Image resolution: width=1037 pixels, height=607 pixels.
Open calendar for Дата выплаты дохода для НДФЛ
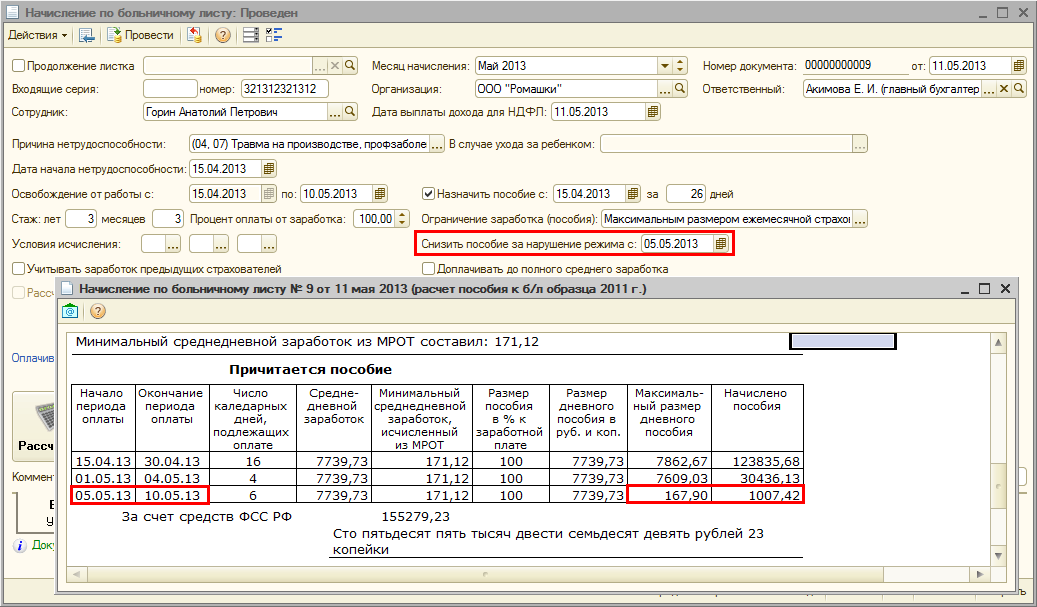[653, 112]
